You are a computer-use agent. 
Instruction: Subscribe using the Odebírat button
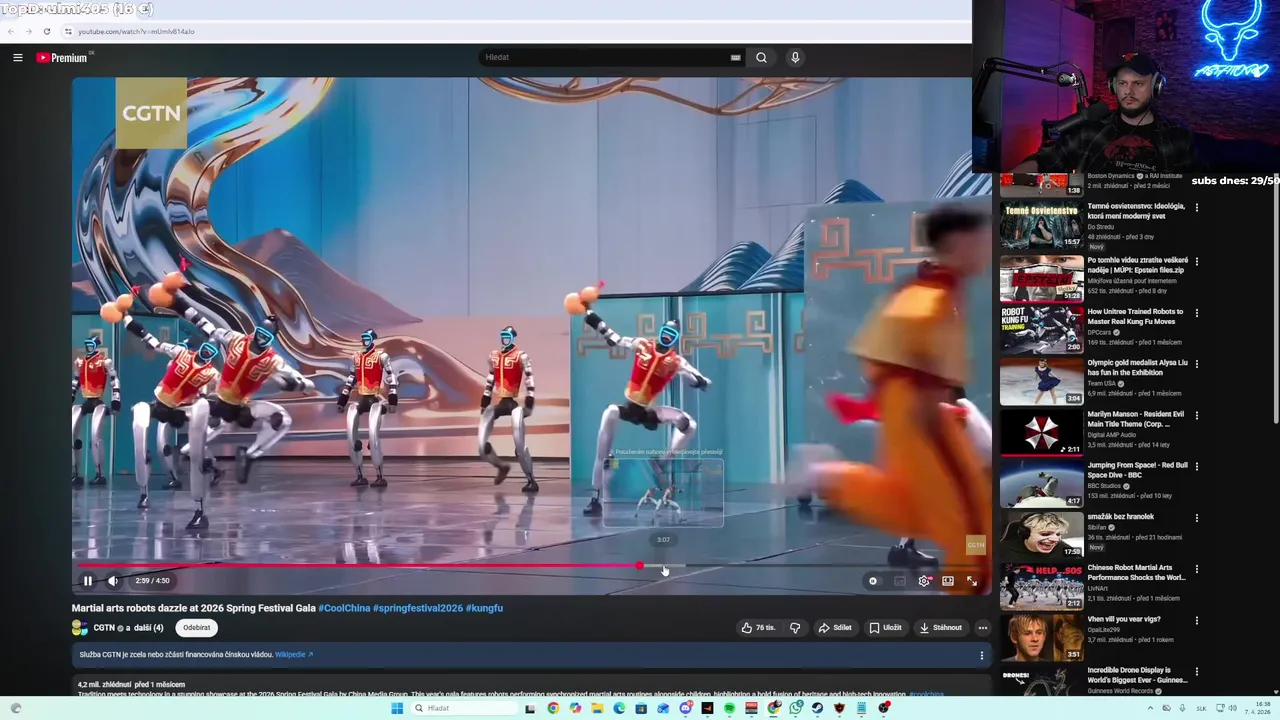[x=197, y=628]
